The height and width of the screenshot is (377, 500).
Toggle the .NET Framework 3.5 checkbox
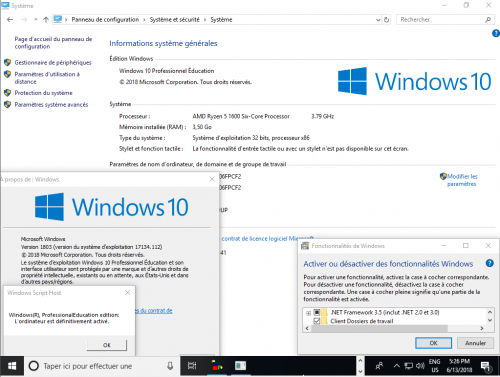click(x=317, y=312)
